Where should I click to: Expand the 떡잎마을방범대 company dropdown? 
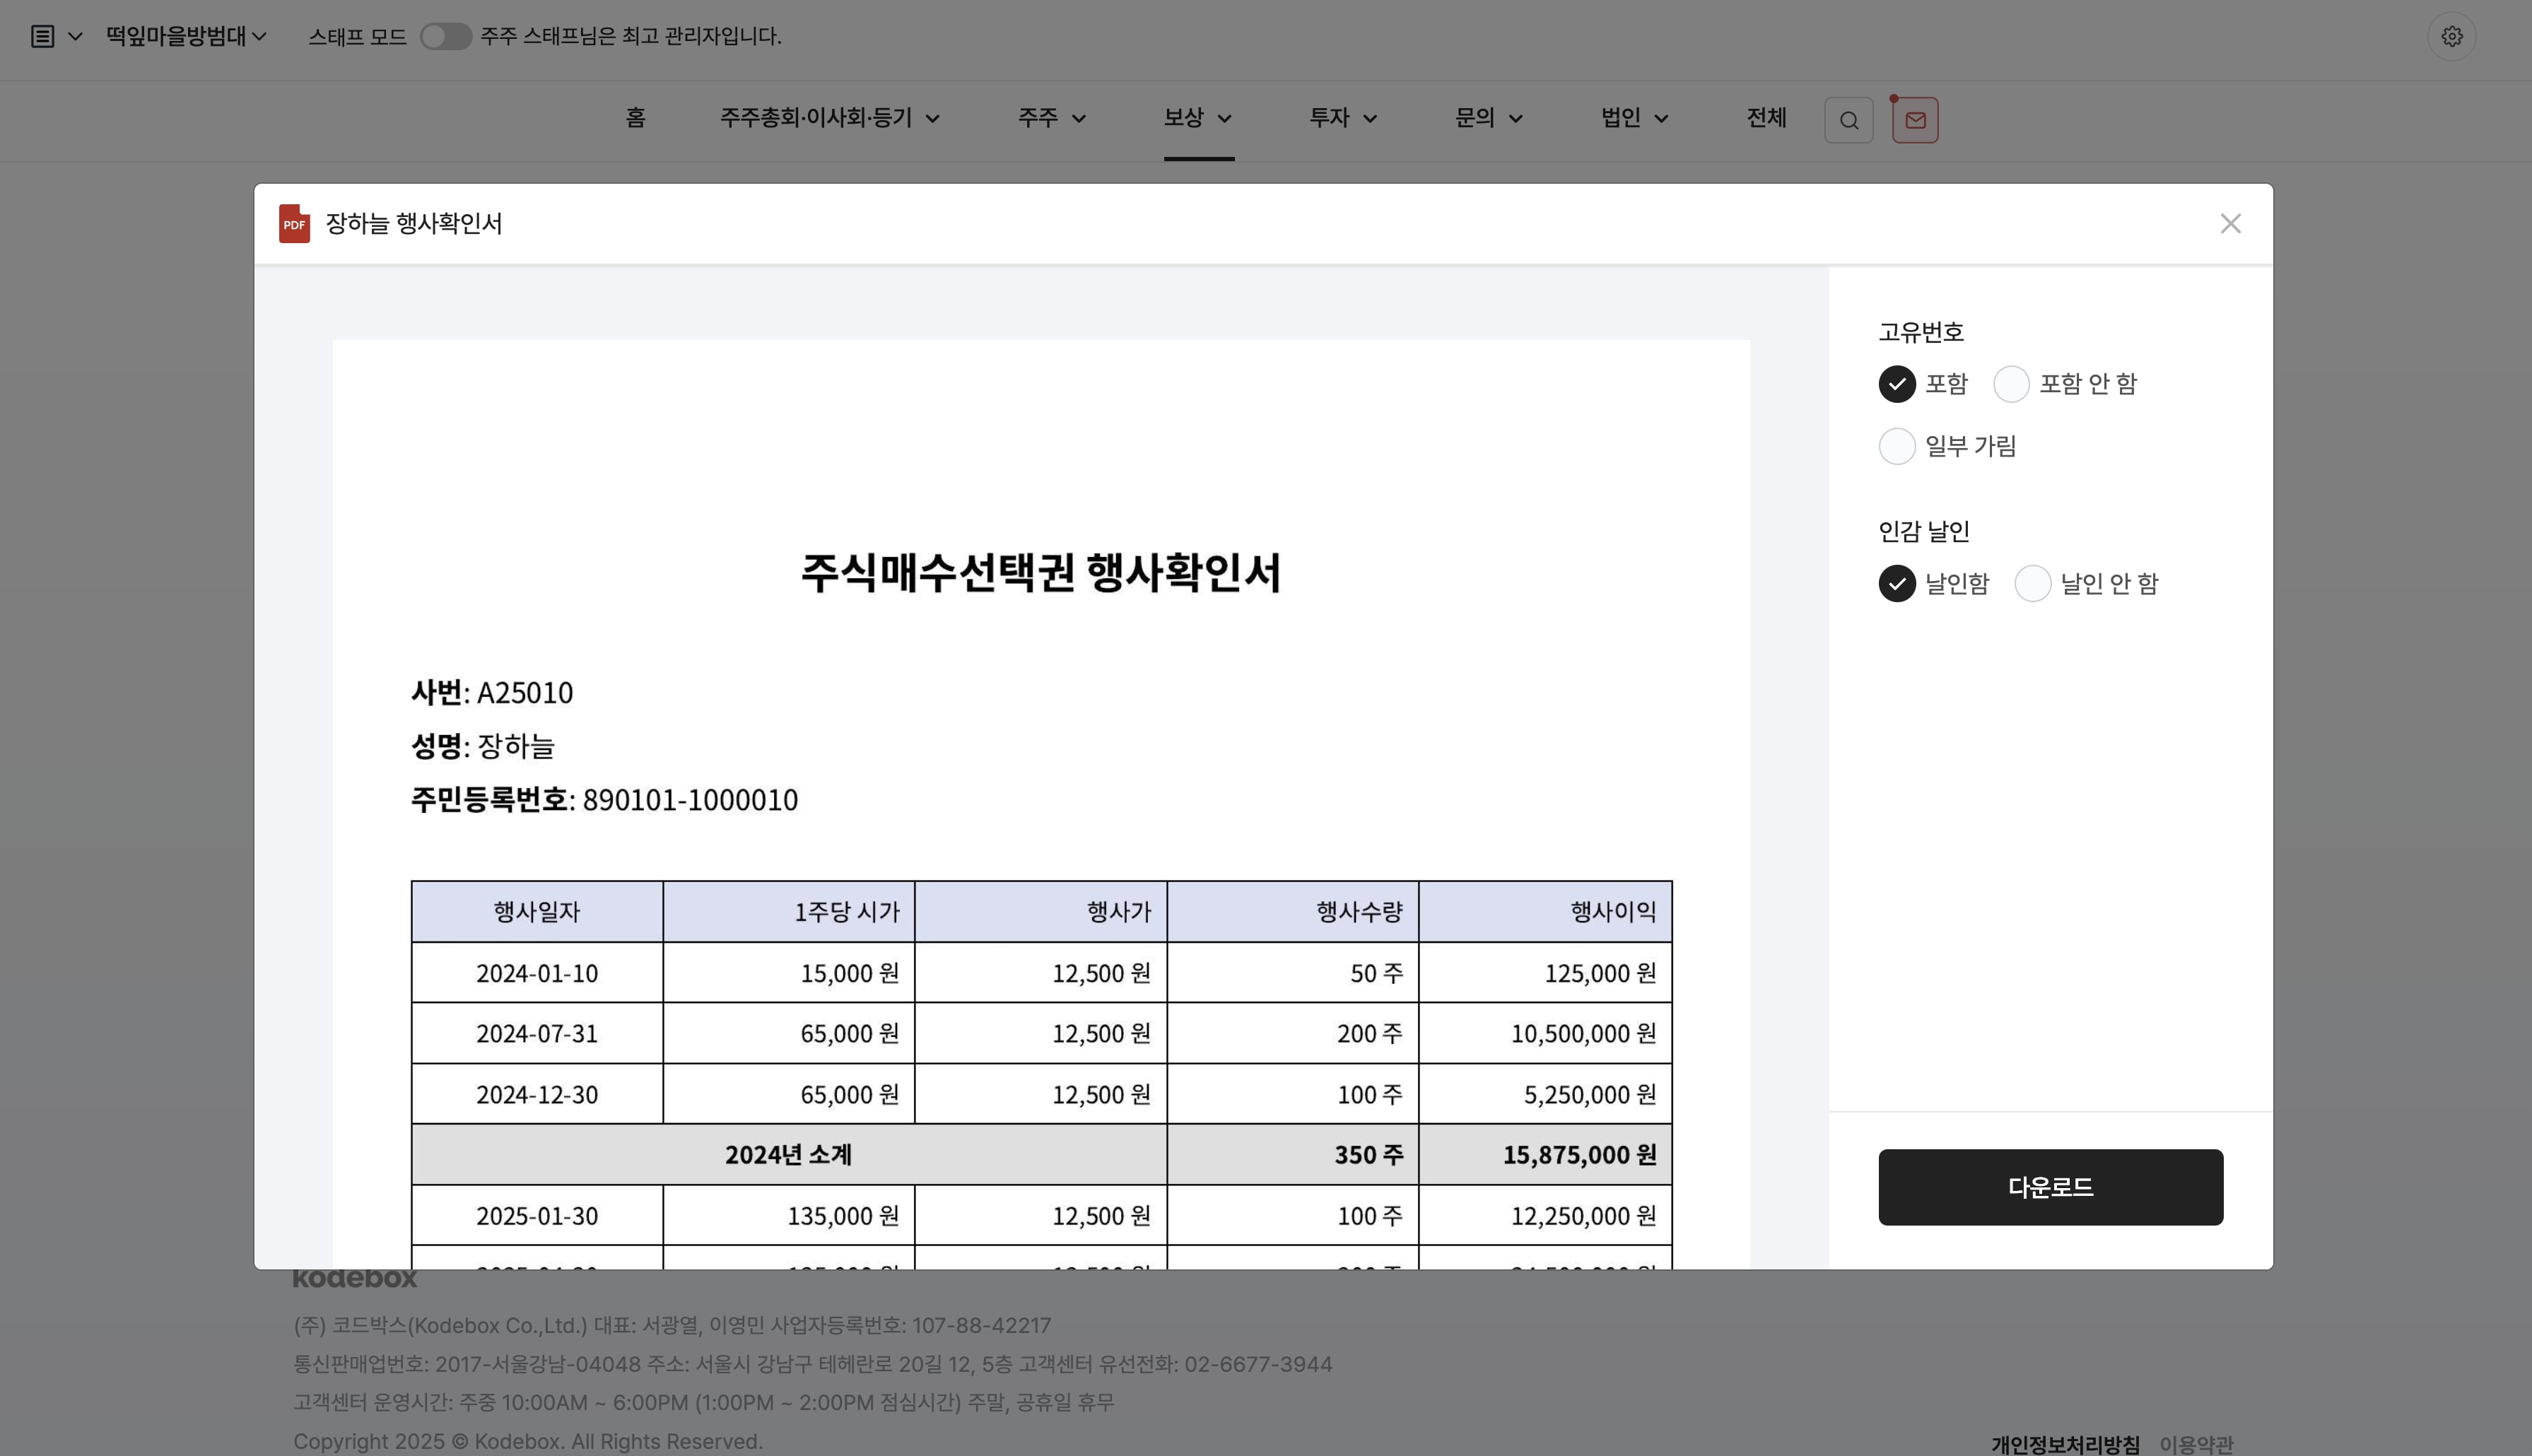186,37
